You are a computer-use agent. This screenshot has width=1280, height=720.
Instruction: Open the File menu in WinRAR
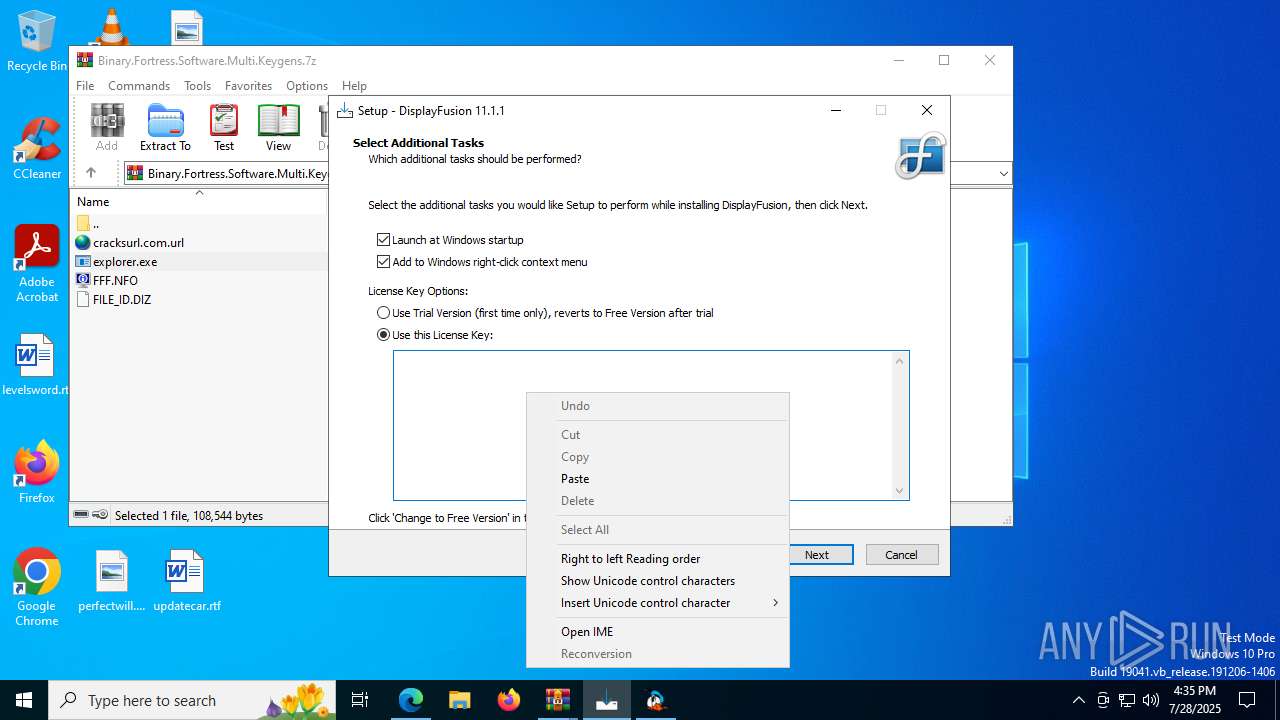pos(85,86)
